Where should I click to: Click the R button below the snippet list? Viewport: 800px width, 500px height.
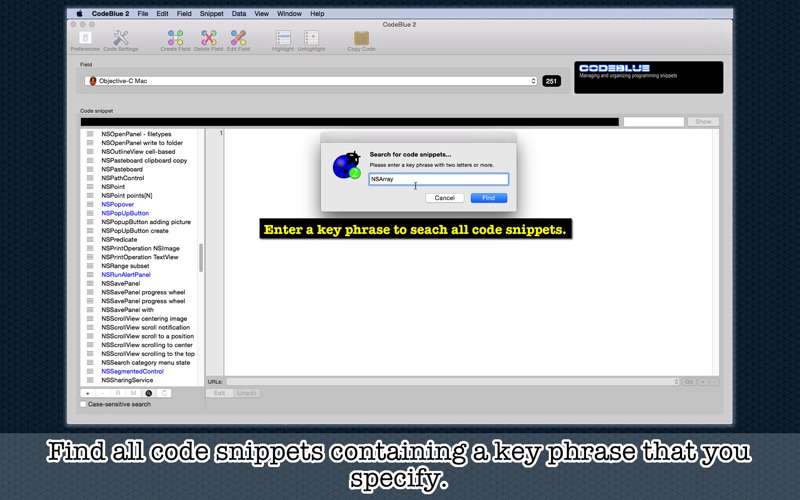pyautogui.click(x=118, y=393)
